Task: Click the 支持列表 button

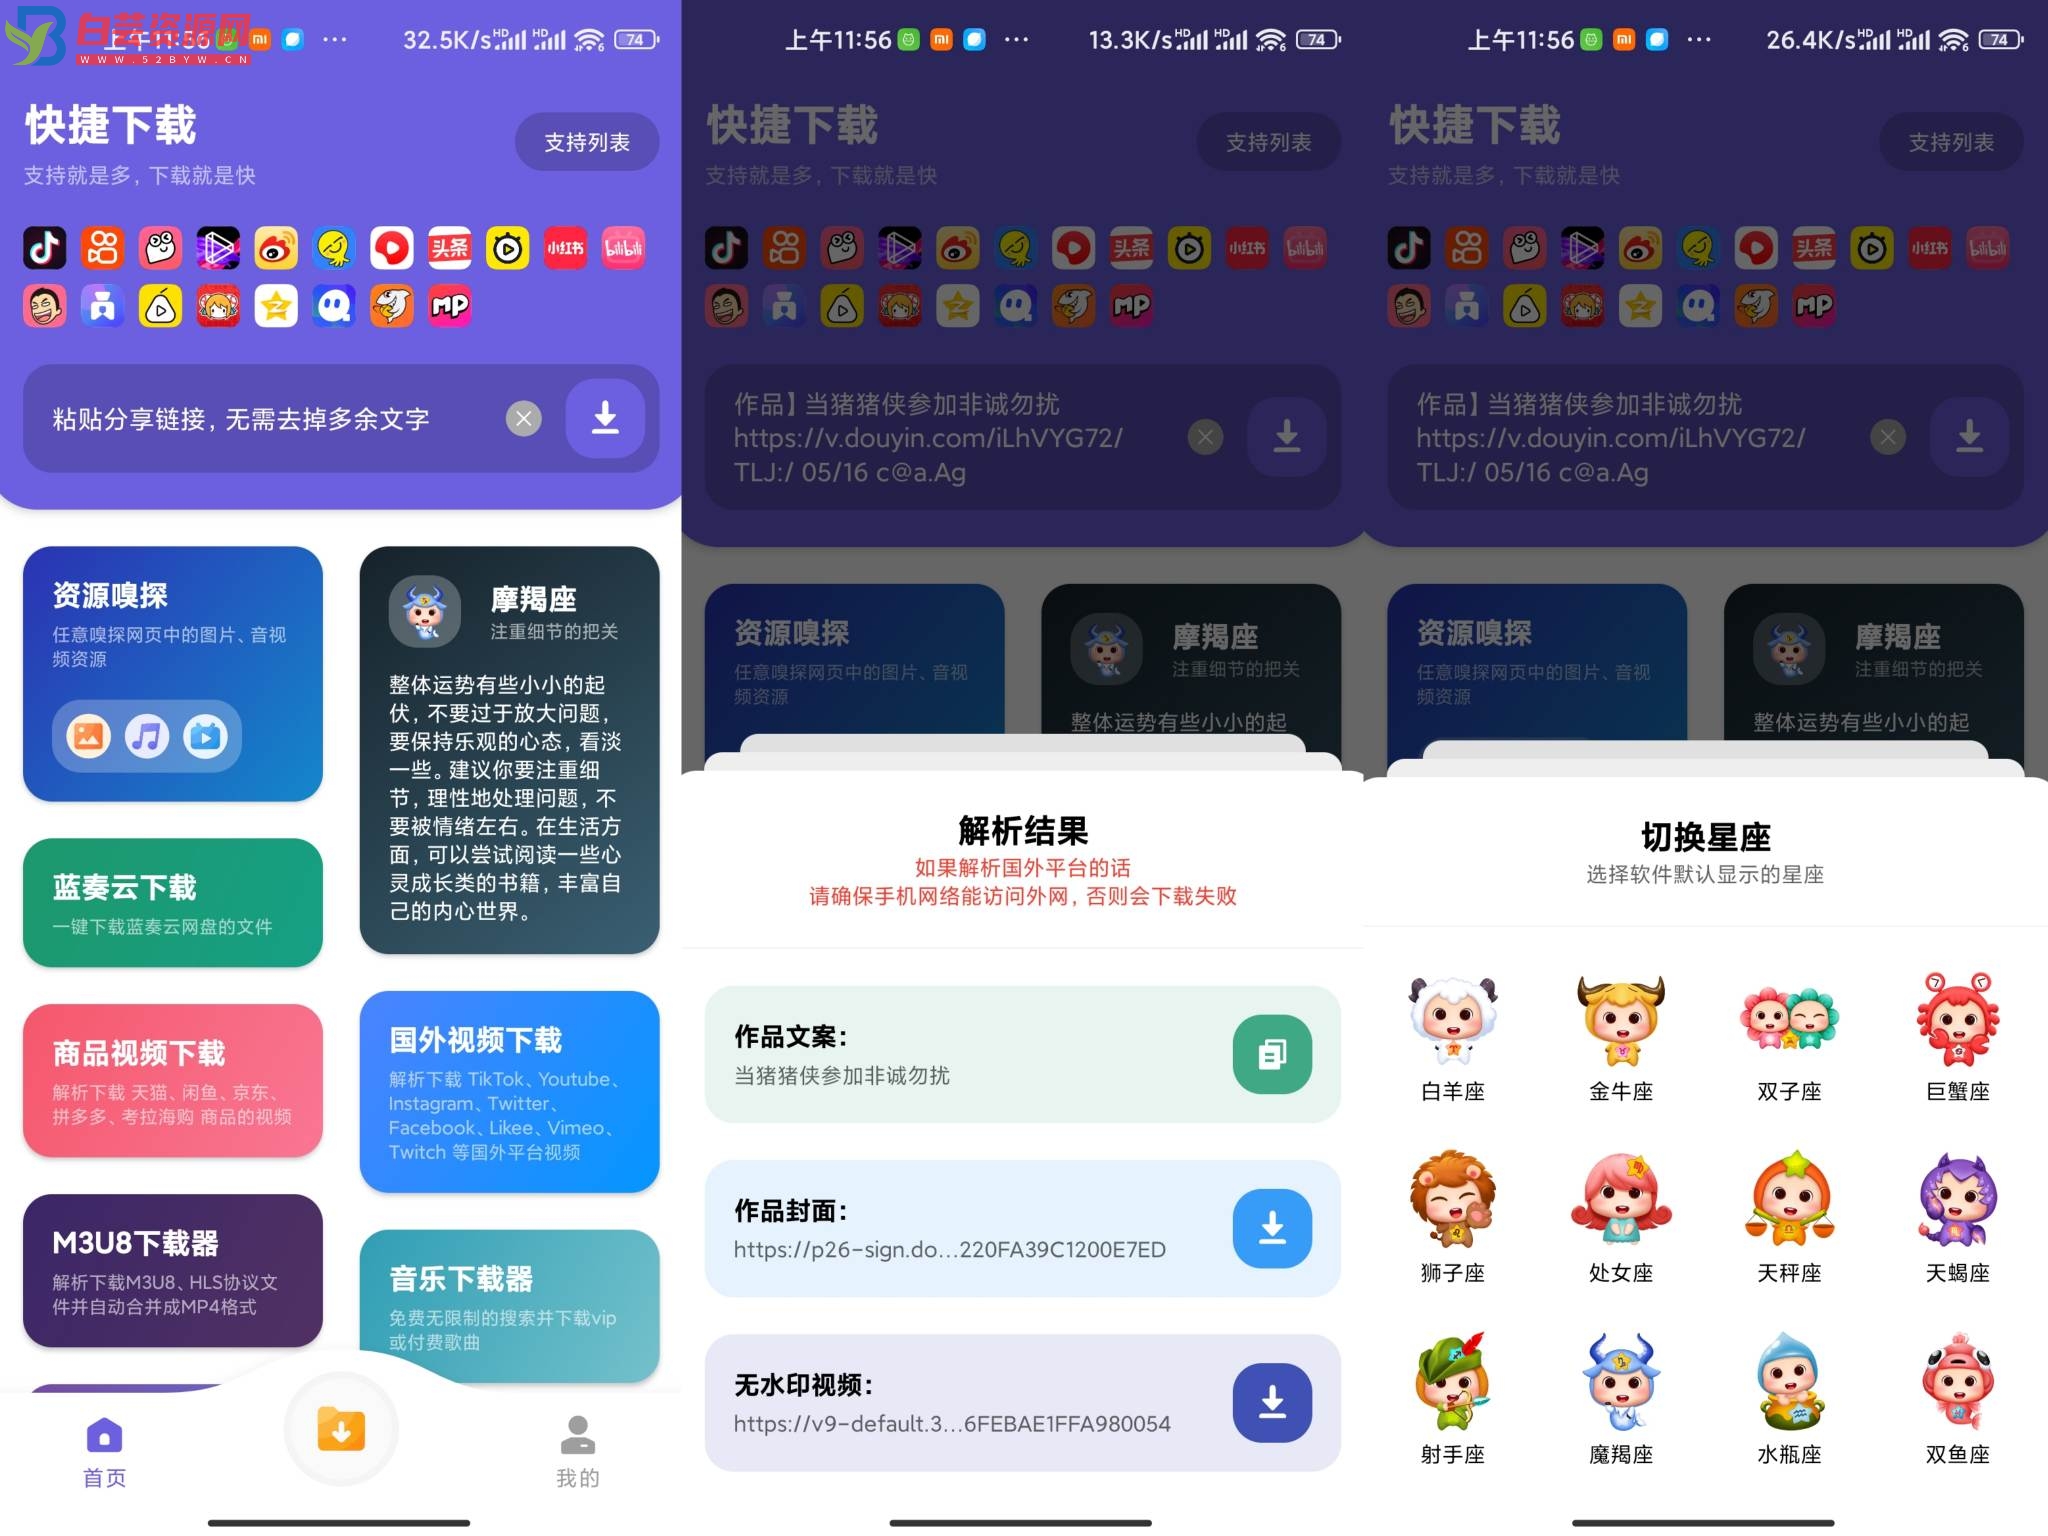Action: point(581,144)
